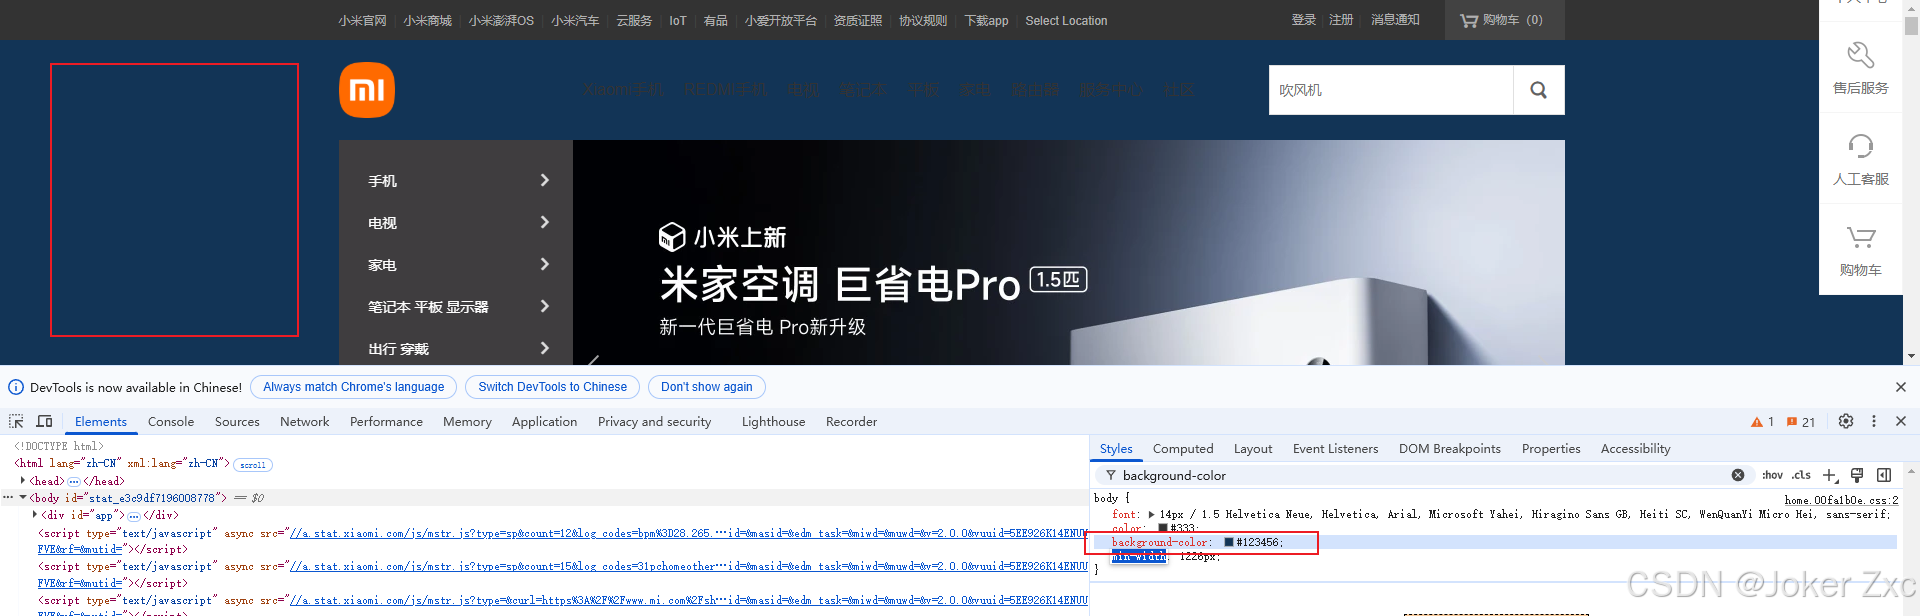The width and height of the screenshot is (1920, 616).
Task: Open rendering emulations paintbrush icon
Action: [x=1857, y=475]
